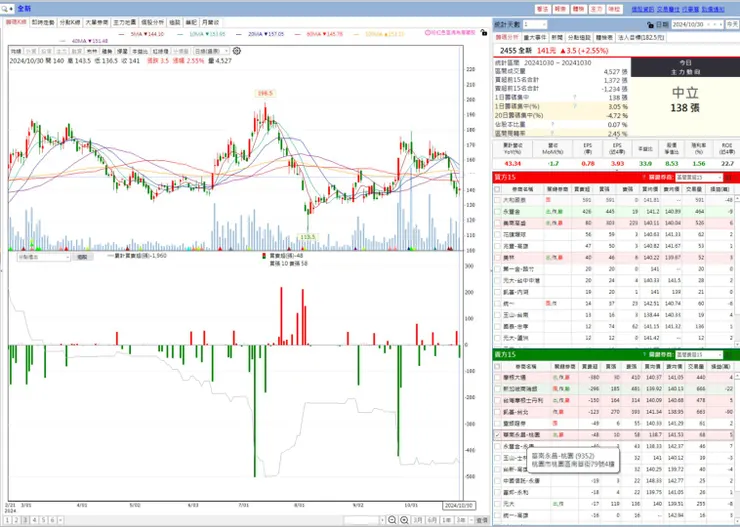Click help icon beside 佔股本比重
The image size is (740, 527).
553,125
